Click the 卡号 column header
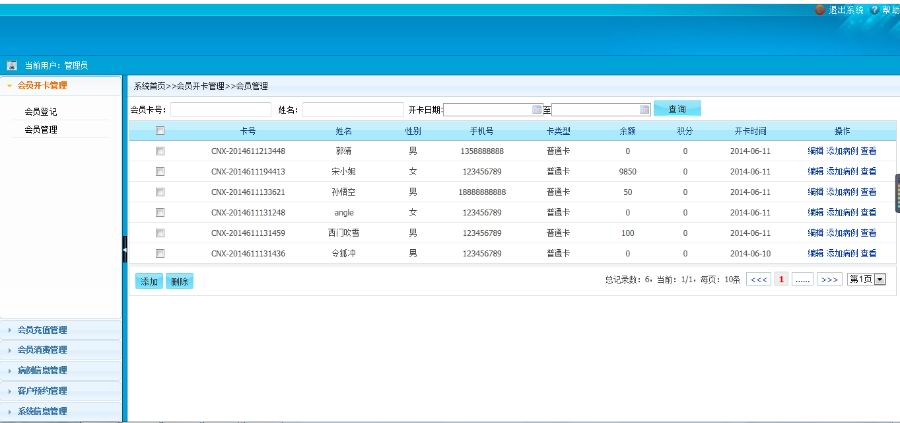The height and width of the screenshot is (423, 900). click(248, 131)
